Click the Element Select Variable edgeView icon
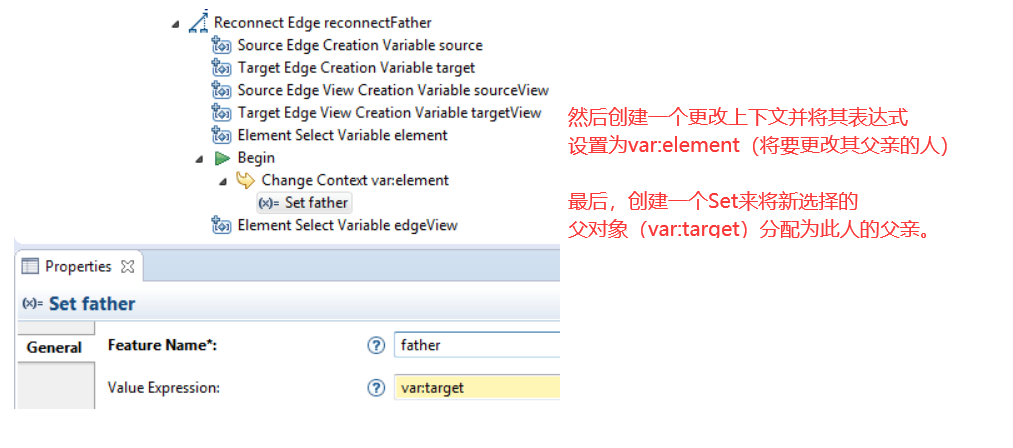The width and height of the screenshot is (1013, 448). pyautogui.click(x=222, y=226)
